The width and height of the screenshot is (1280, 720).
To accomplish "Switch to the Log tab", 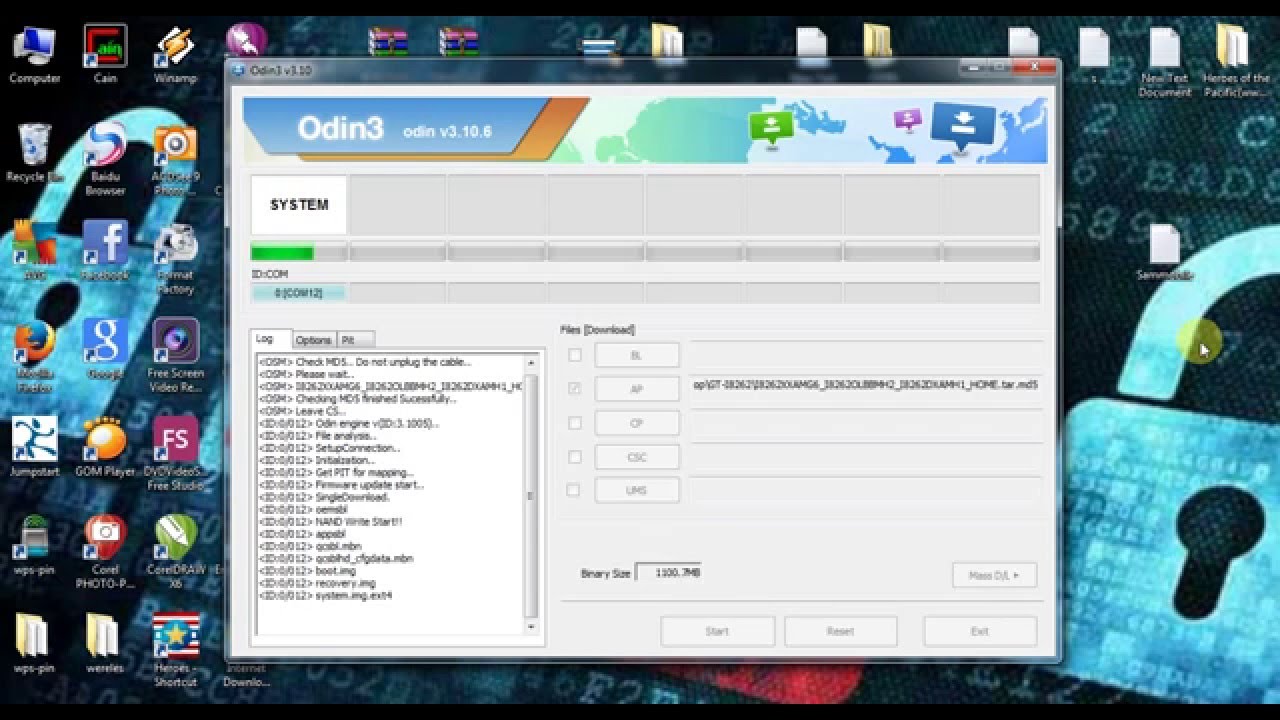I will pos(270,339).
